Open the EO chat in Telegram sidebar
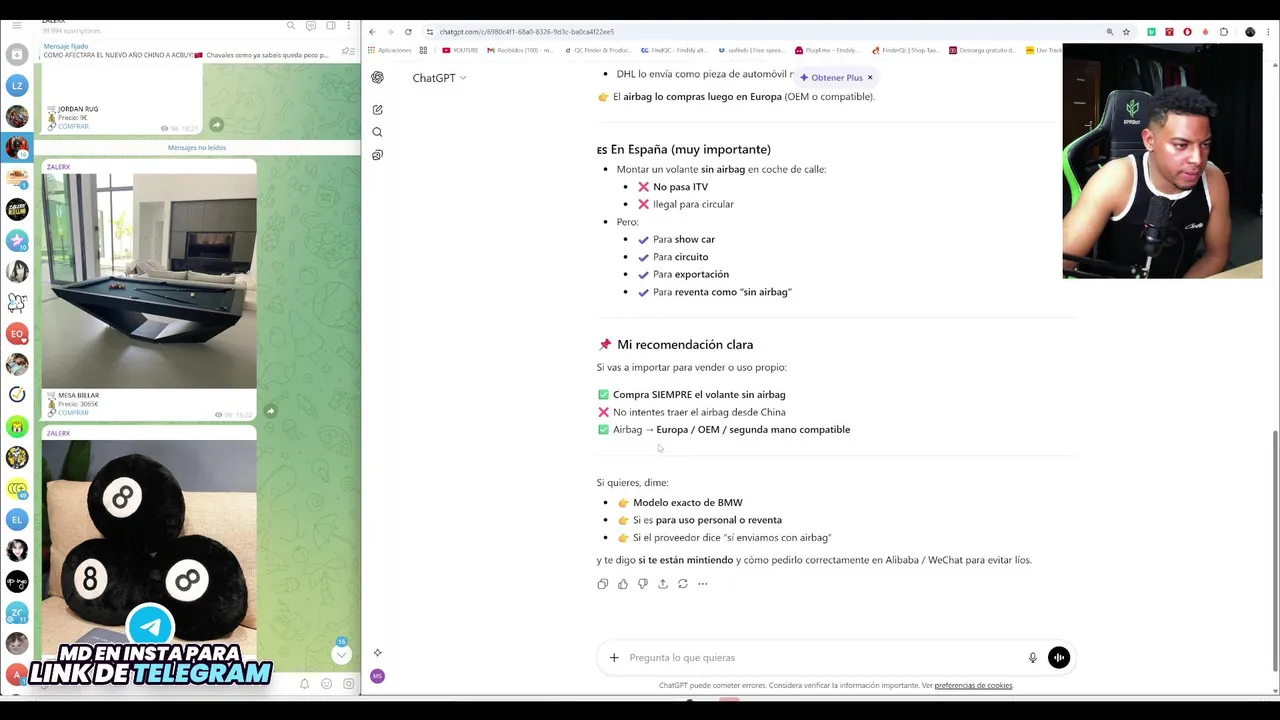 pos(16,333)
